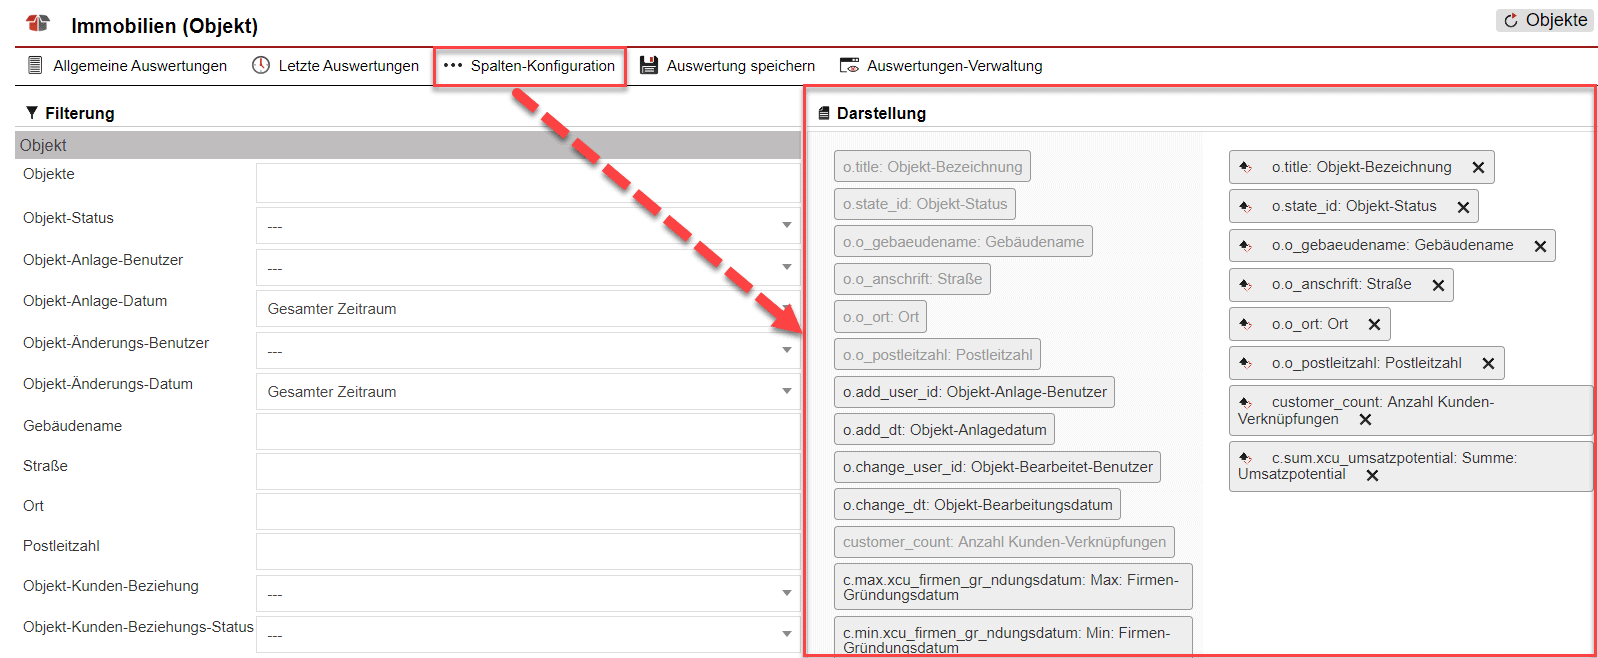The width and height of the screenshot is (1598, 658).
Task: Delete customer_count Anzahl Kunden-Verknüpfungen selected column
Action: pyautogui.click(x=1365, y=420)
